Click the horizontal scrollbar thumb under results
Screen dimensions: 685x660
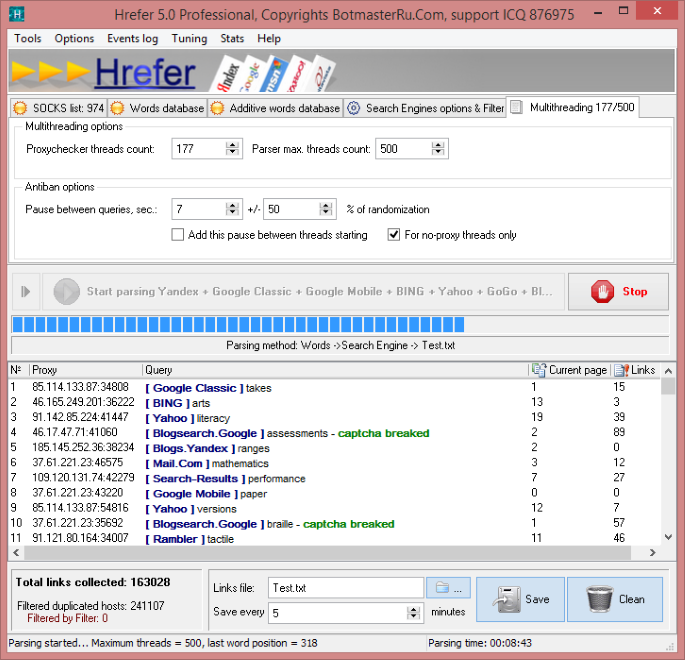[x=328, y=553]
